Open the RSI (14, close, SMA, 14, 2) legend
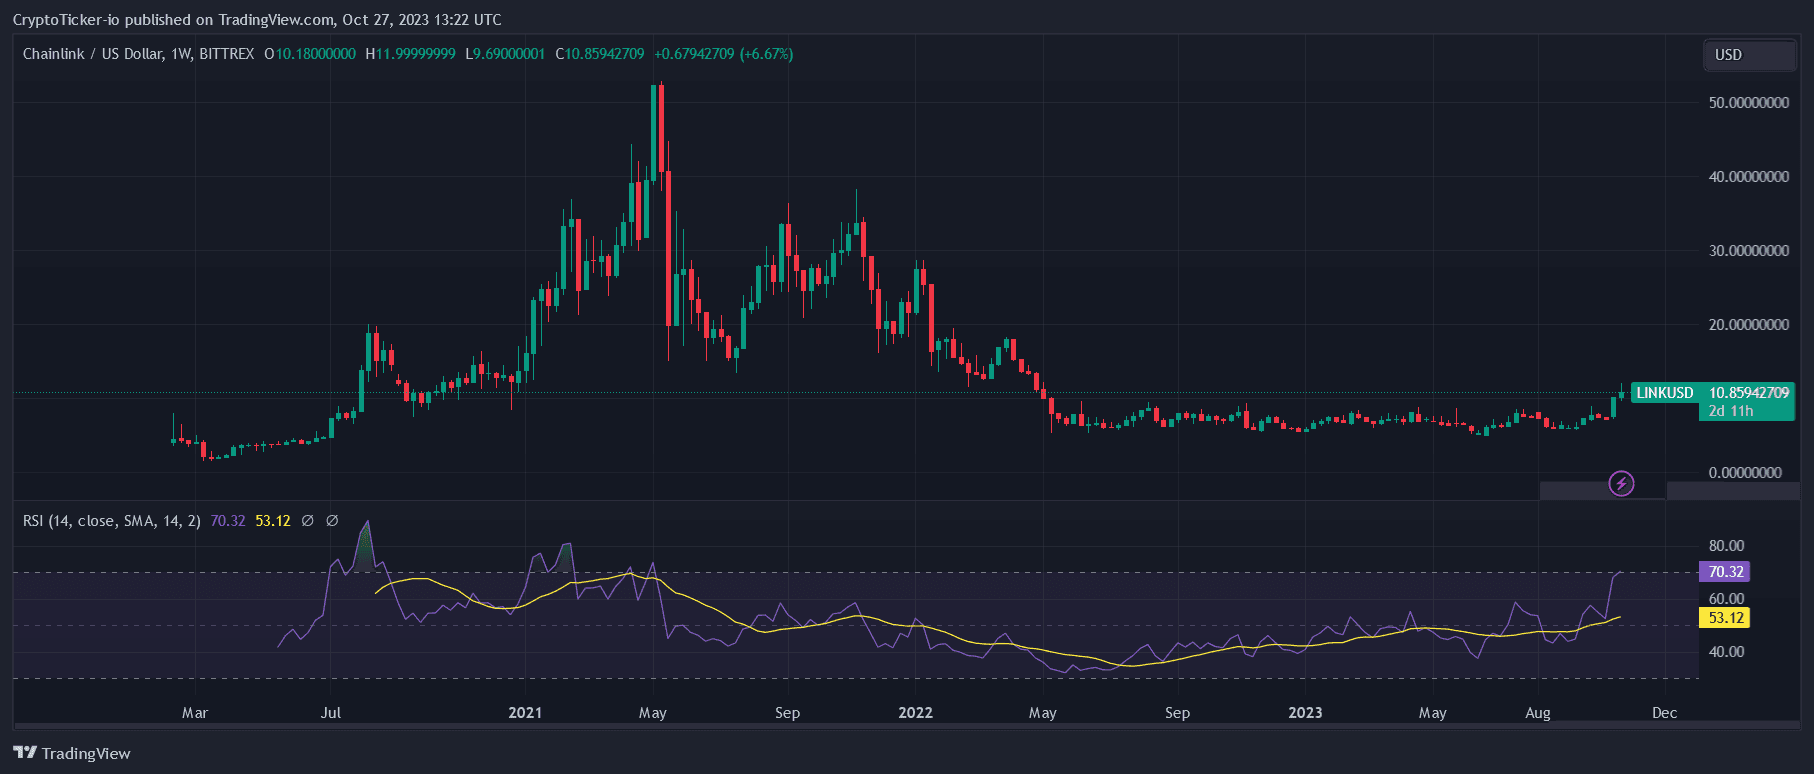This screenshot has width=1814, height=774. [x=111, y=521]
